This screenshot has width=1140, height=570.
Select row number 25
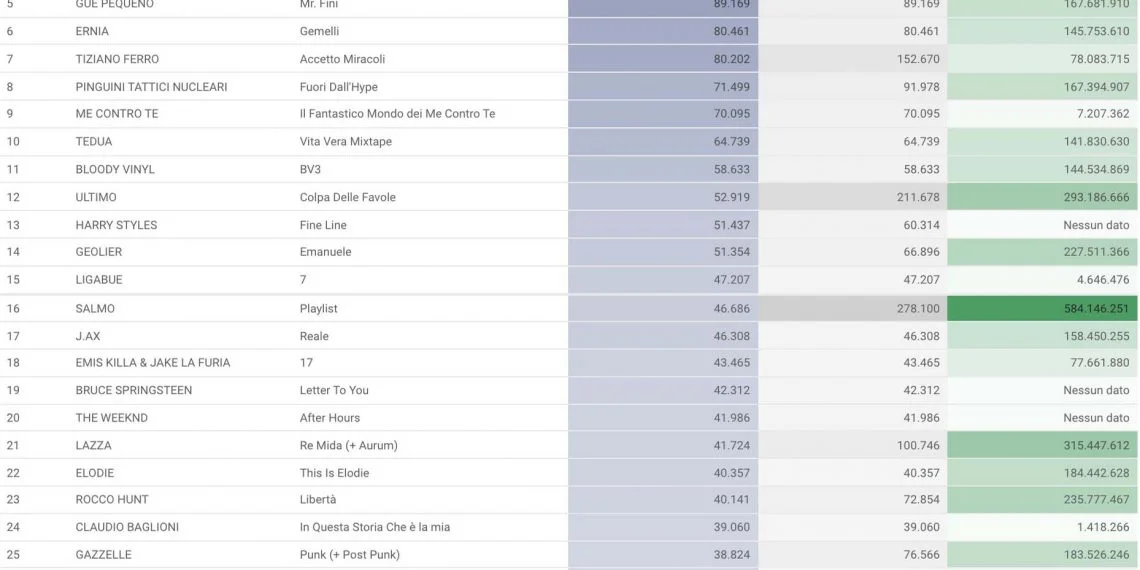point(13,555)
